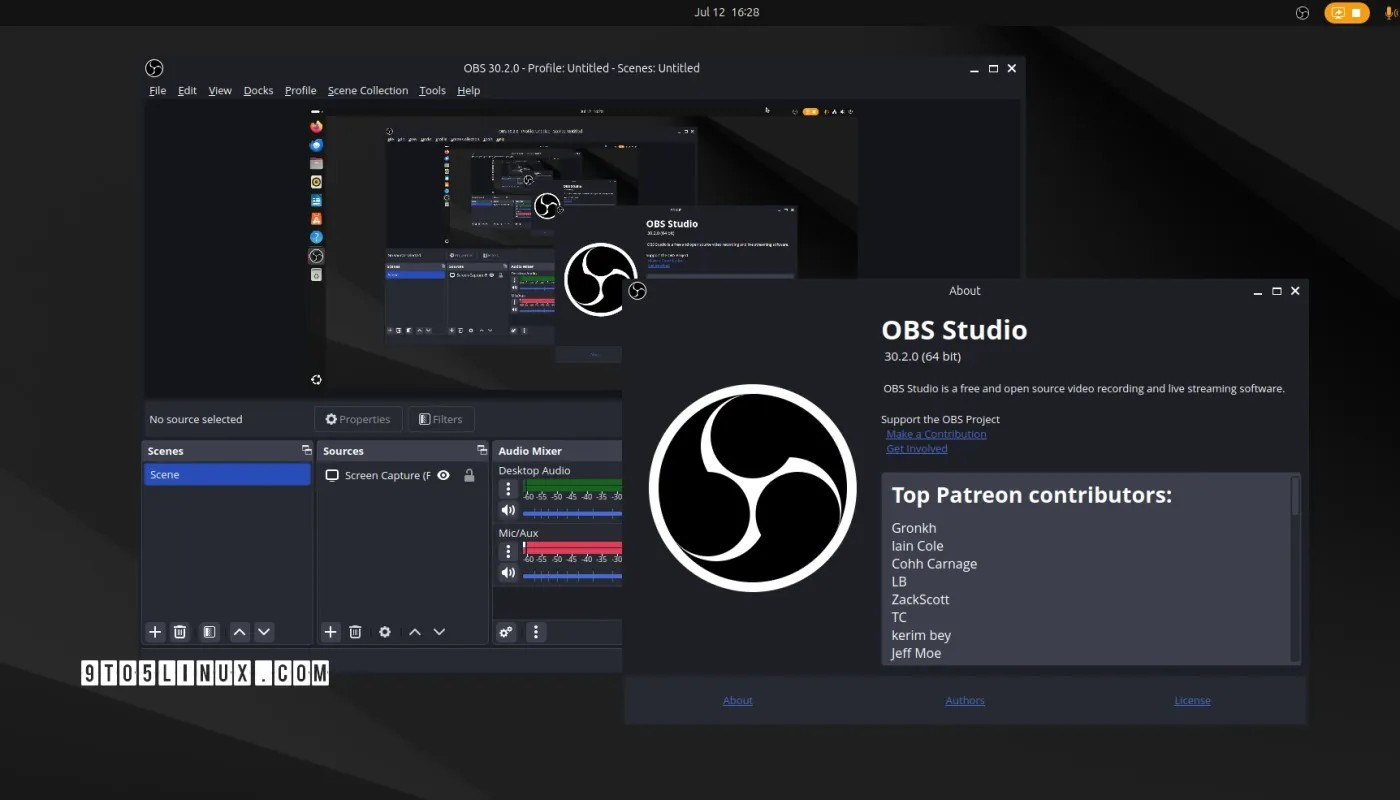Click the Filters button
Image resolution: width=1400 pixels, height=800 pixels.
point(441,419)
